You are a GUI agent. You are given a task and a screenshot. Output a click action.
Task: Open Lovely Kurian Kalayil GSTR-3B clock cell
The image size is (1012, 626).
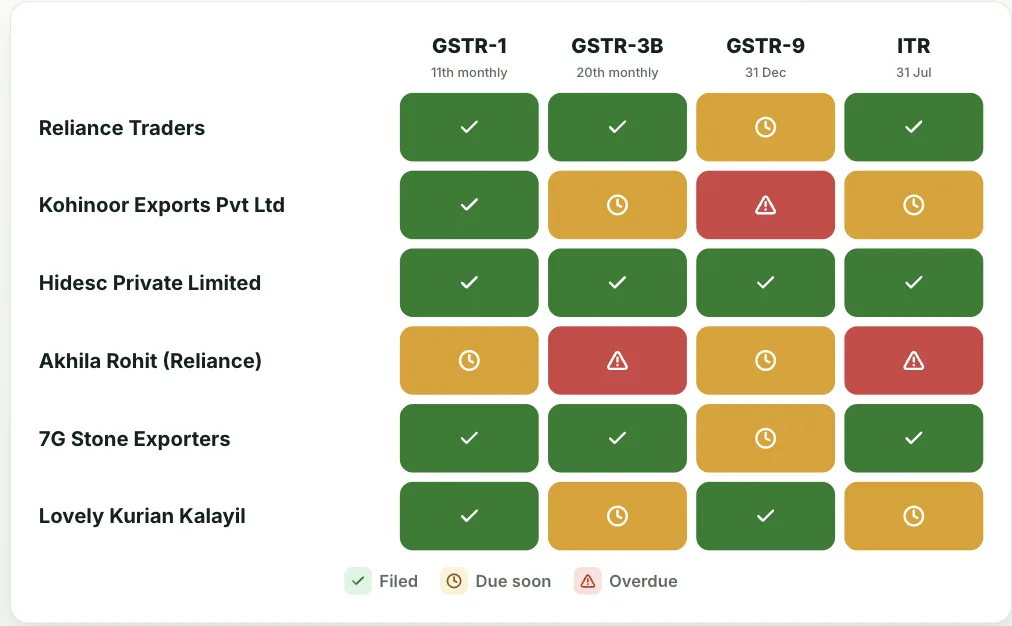(x=617, y=516)
